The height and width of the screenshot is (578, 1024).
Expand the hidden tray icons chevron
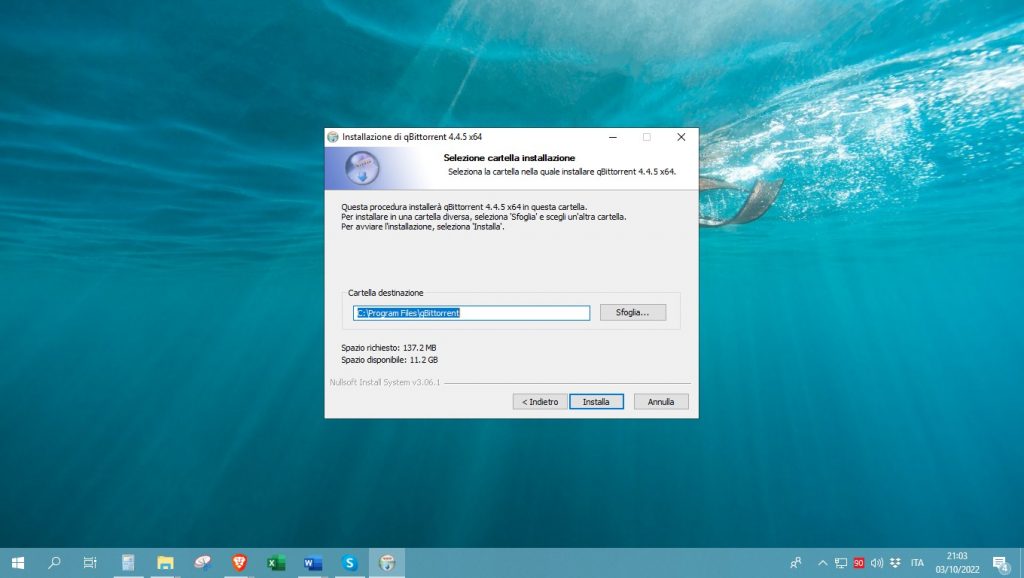point(823,563)
